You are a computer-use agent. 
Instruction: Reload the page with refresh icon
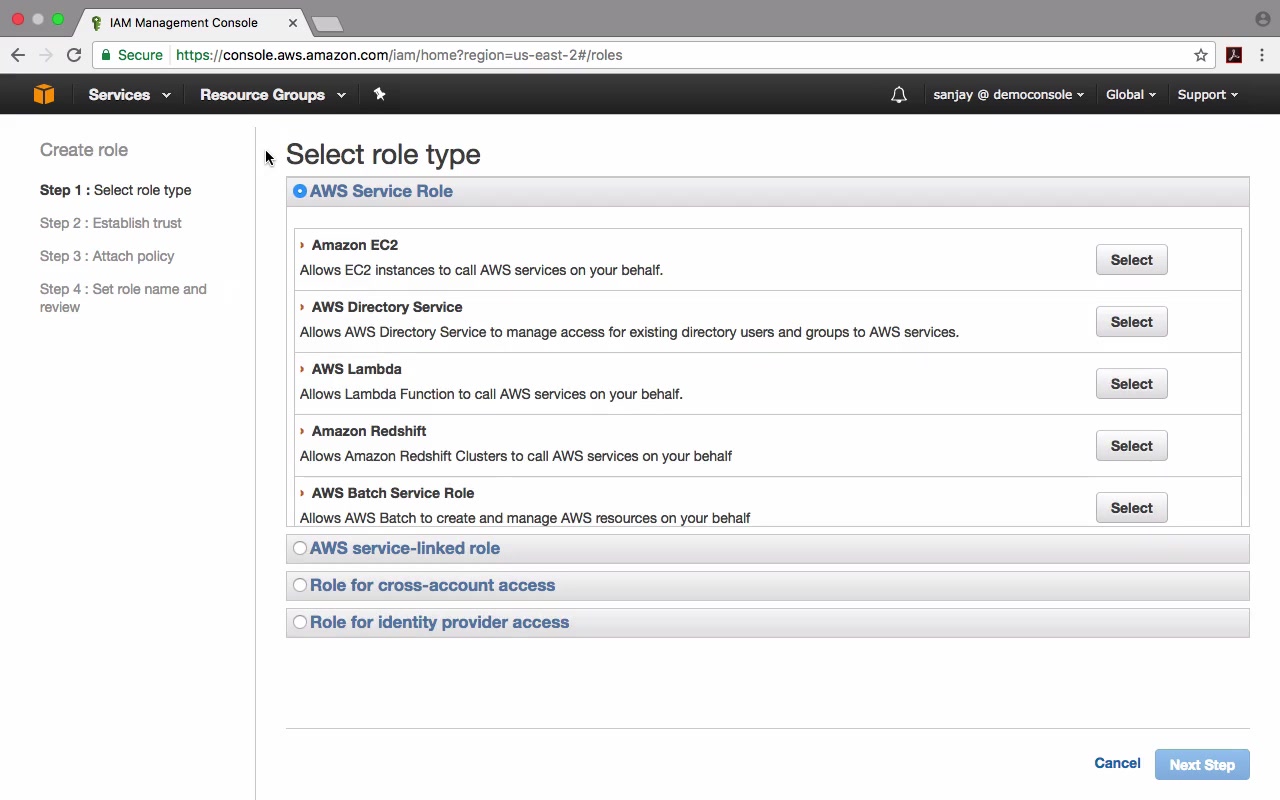(74, 55)
